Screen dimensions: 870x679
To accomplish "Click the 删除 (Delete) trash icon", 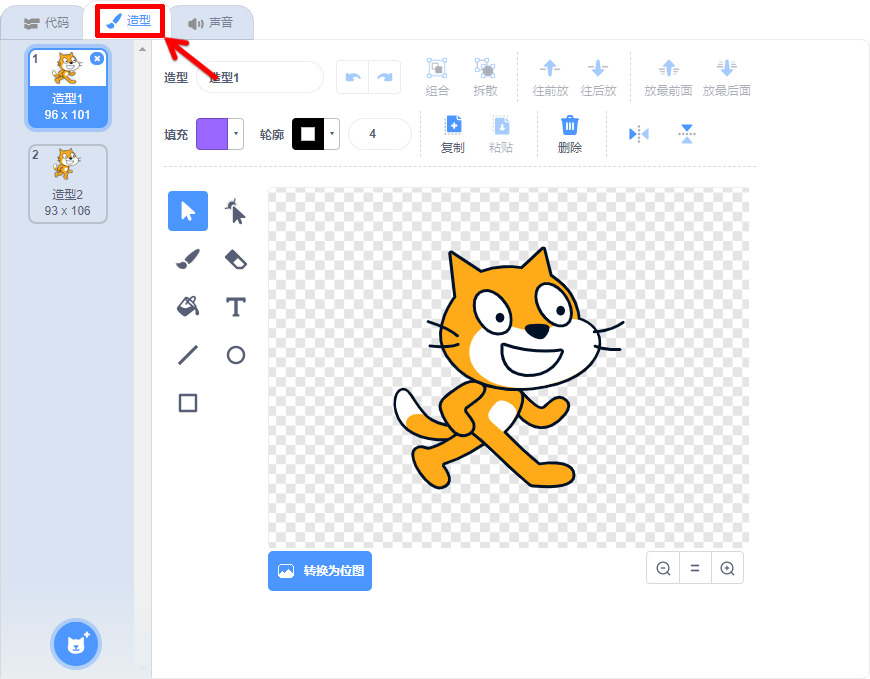I will click(x=570, y=125).
